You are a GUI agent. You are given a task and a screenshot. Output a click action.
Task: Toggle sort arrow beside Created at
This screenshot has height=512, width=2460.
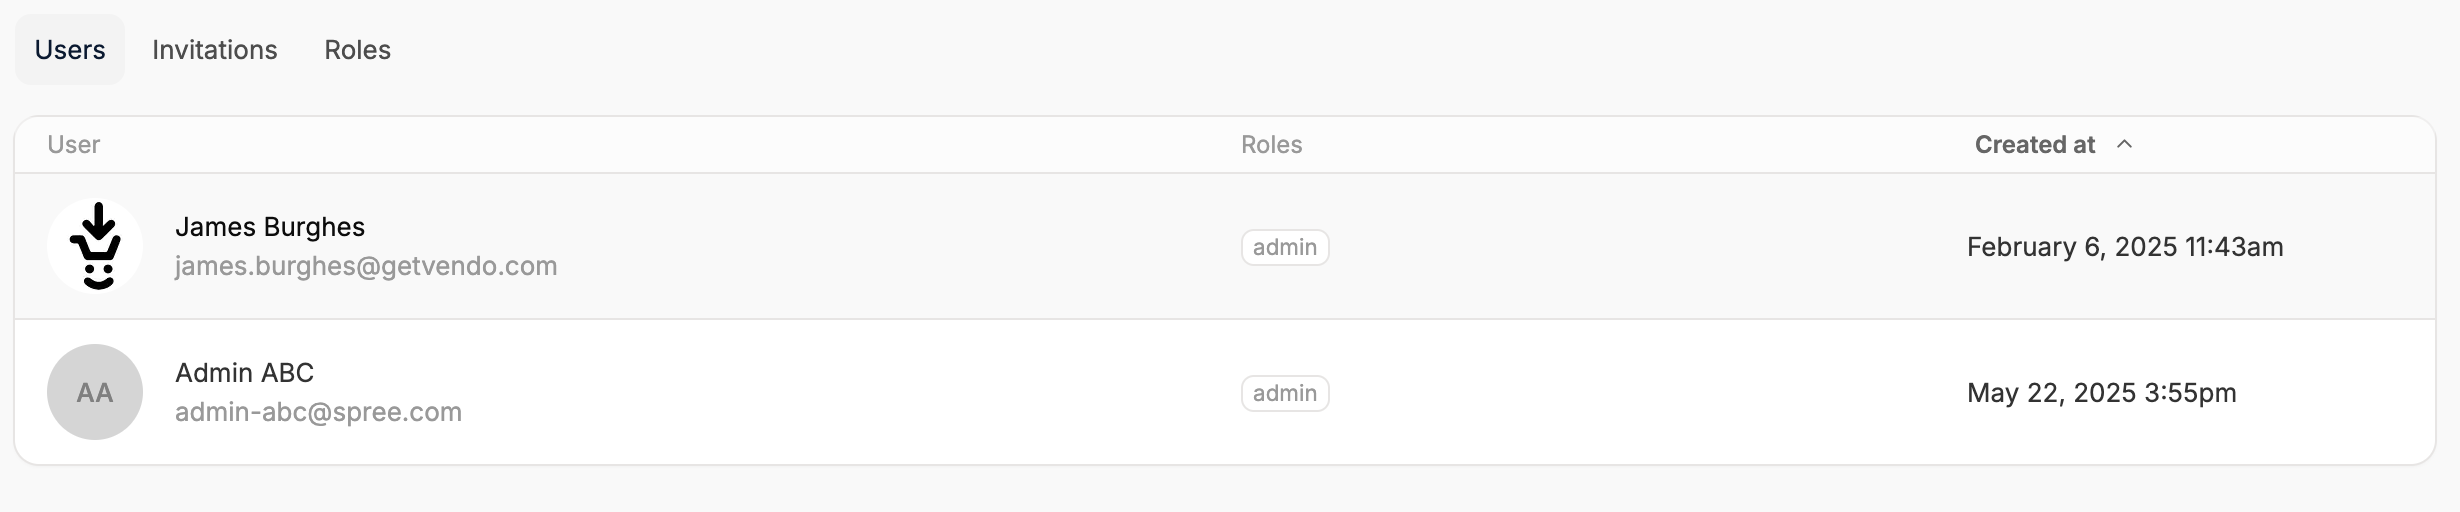click(2125, 145)
